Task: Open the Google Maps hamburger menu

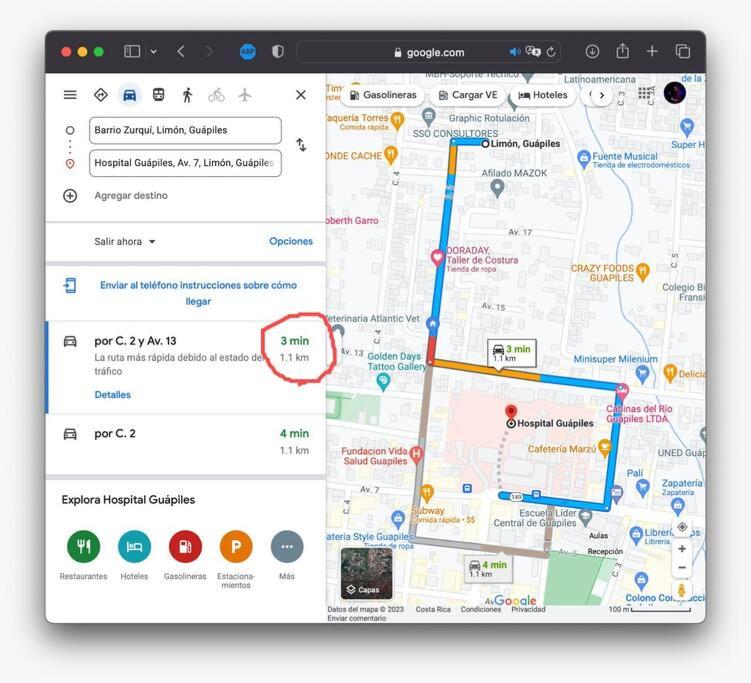Action: coord(70,95)
